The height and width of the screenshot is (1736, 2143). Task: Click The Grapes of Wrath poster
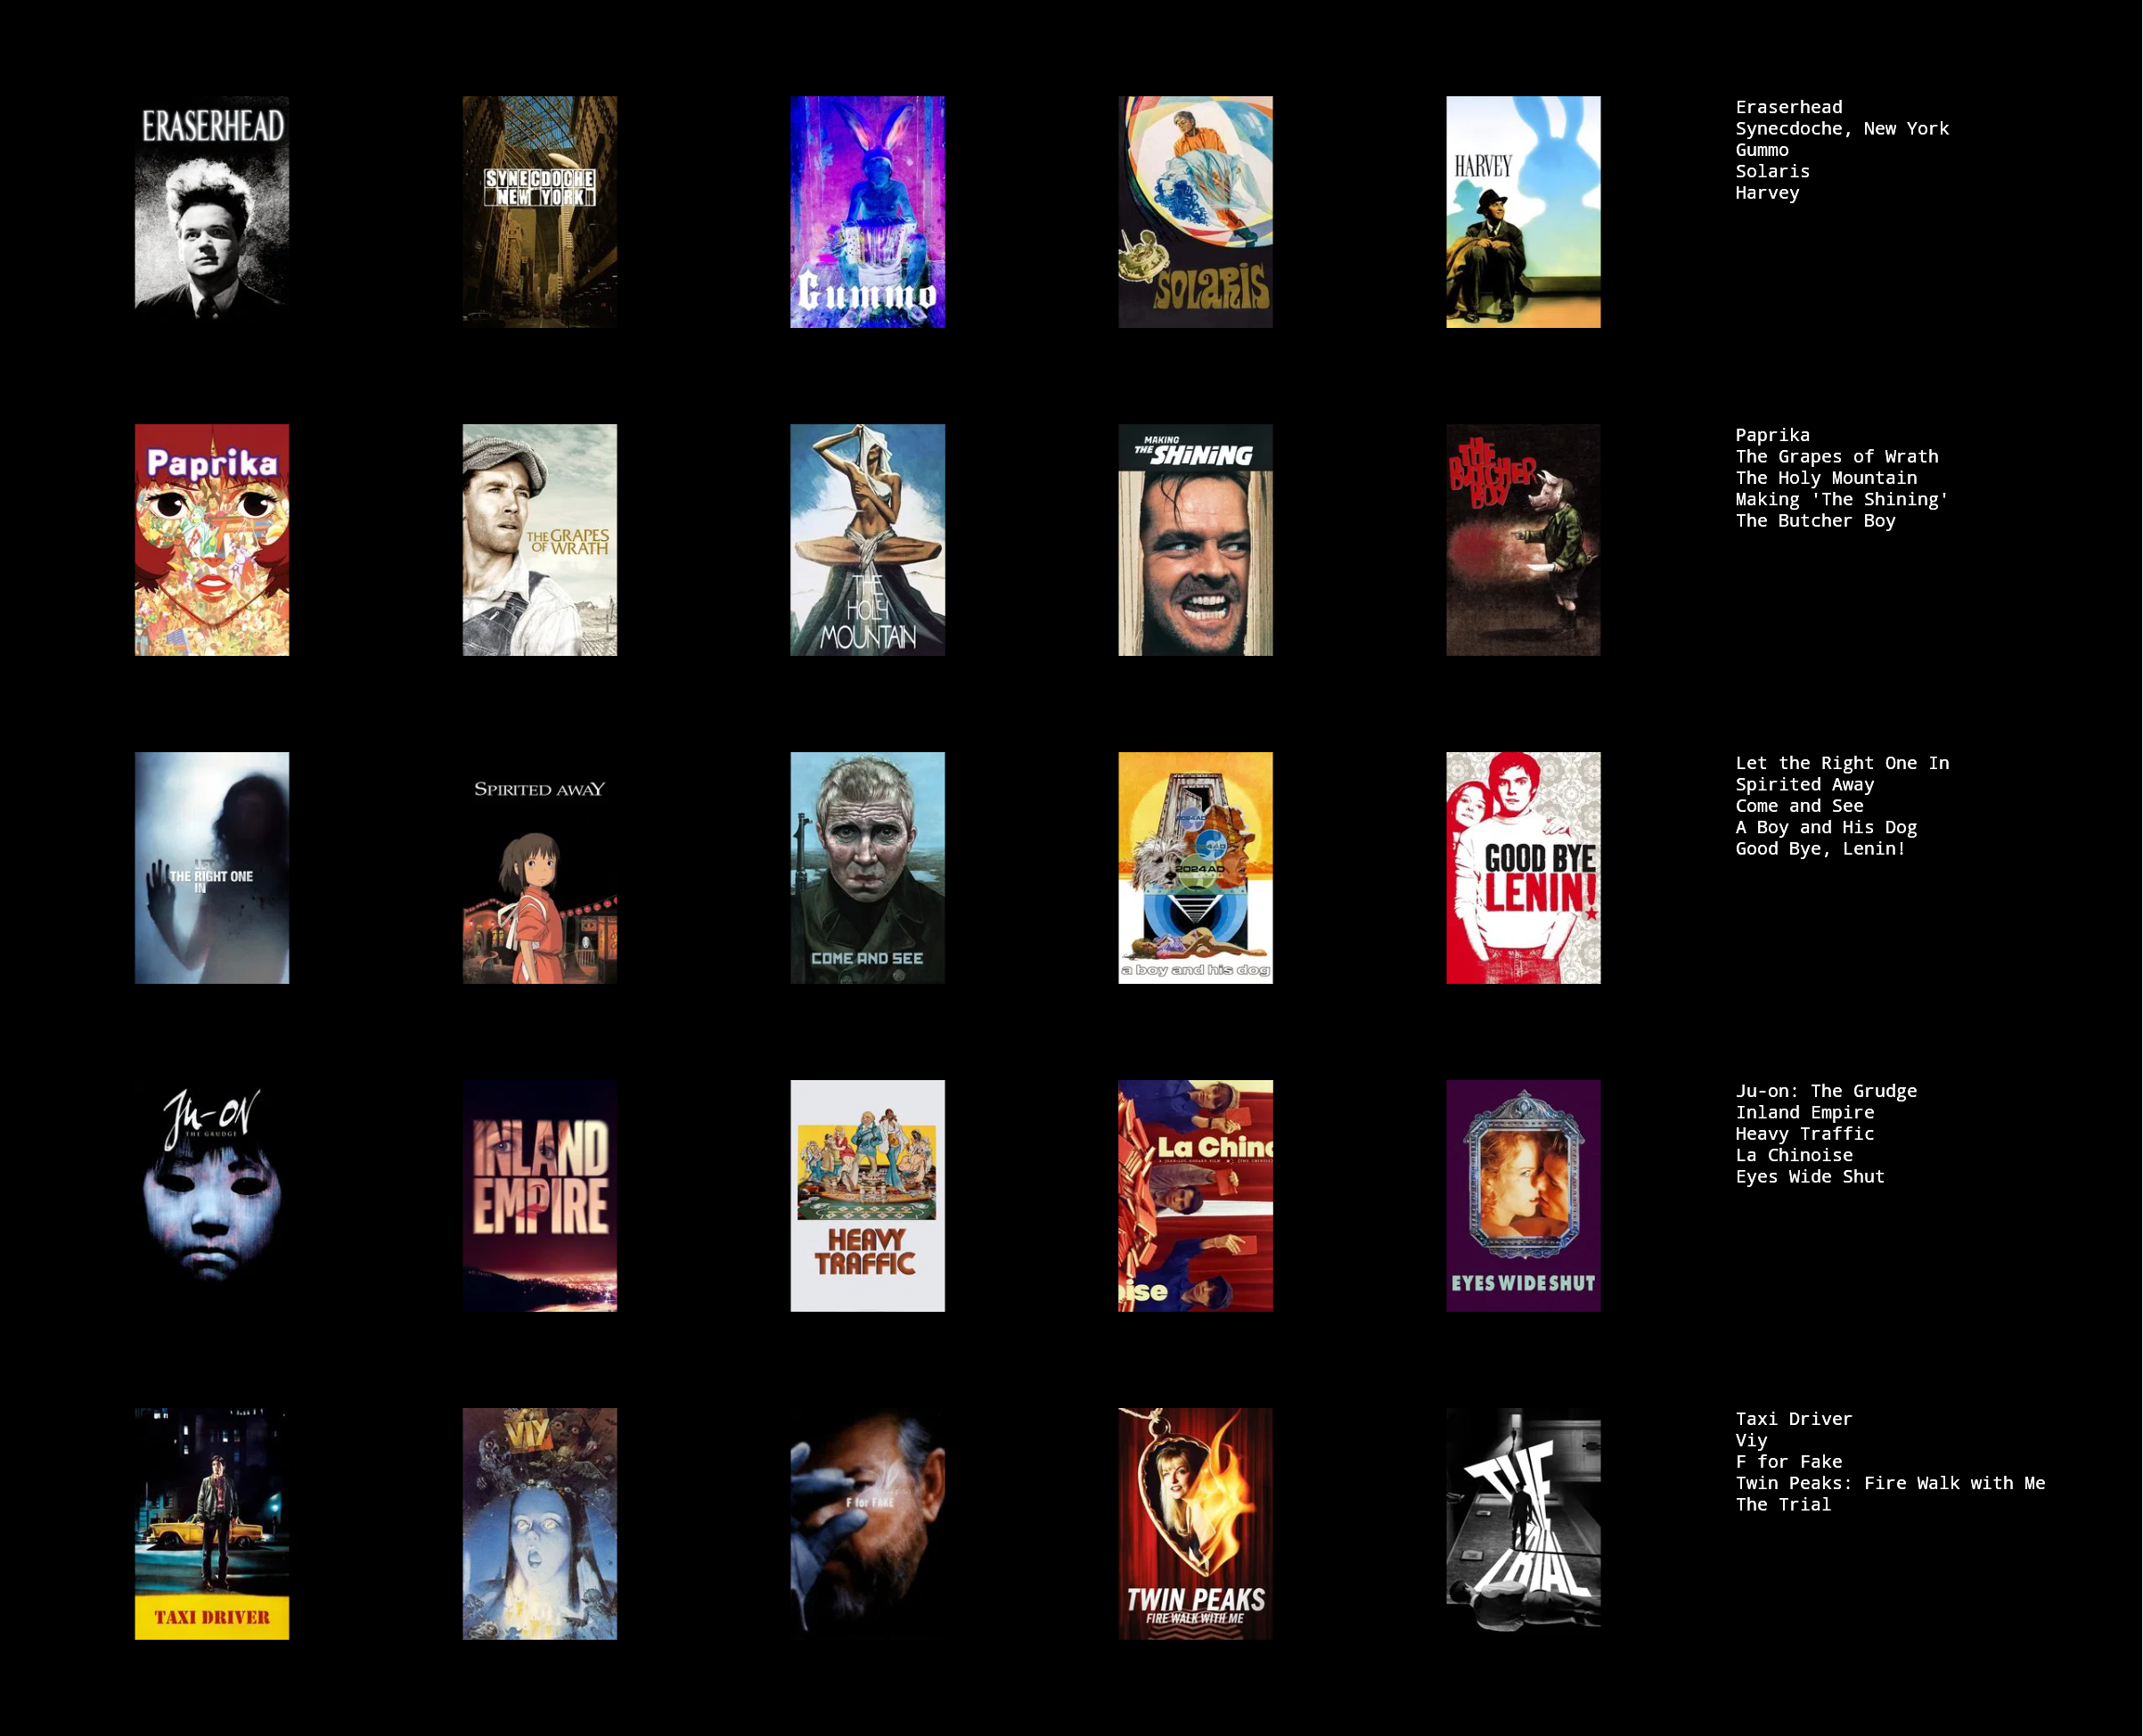coord(540,540)
